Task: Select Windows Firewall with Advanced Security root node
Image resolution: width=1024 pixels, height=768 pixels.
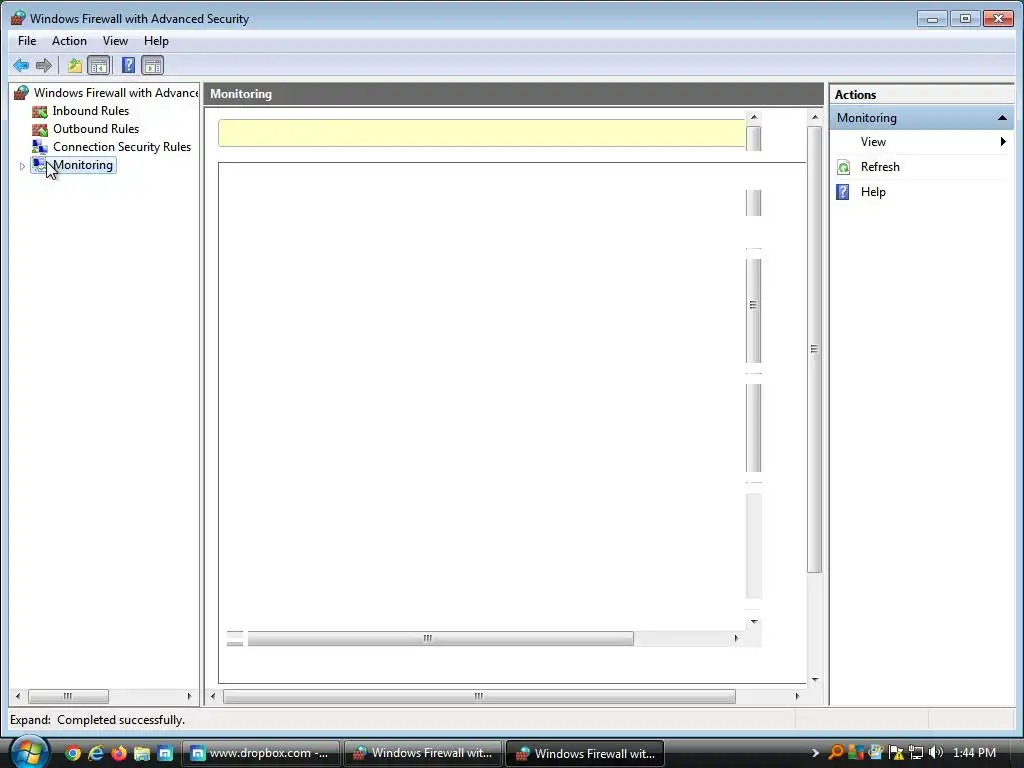Action: click(x=116, y=93)
